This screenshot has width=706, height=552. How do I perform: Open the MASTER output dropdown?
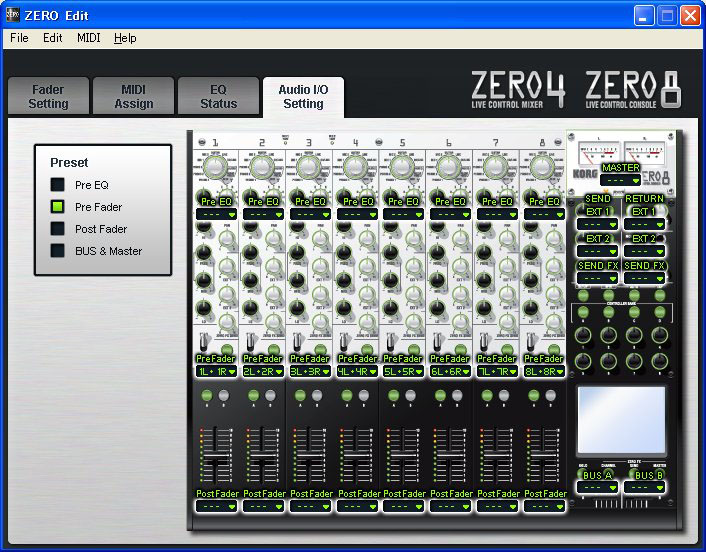point(620,180)
